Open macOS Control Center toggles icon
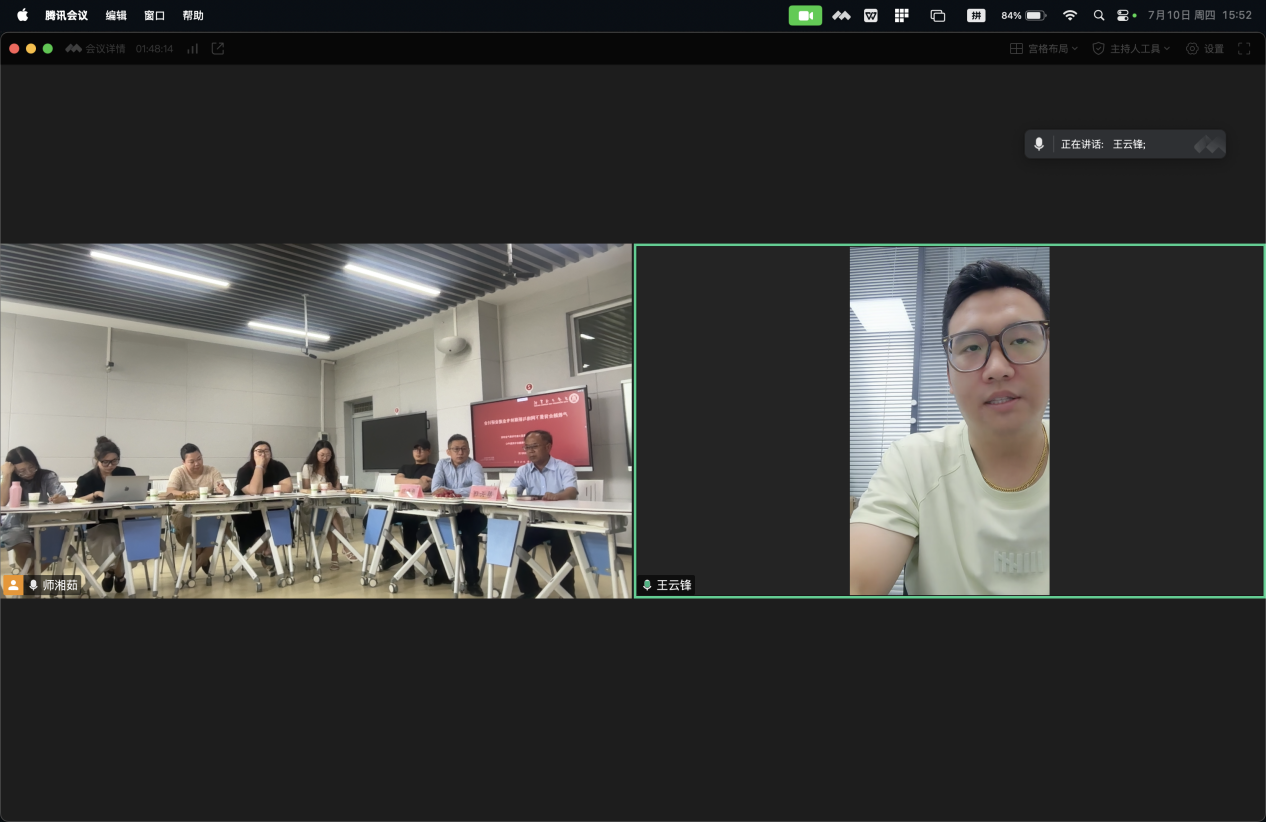 point(1124,15)
